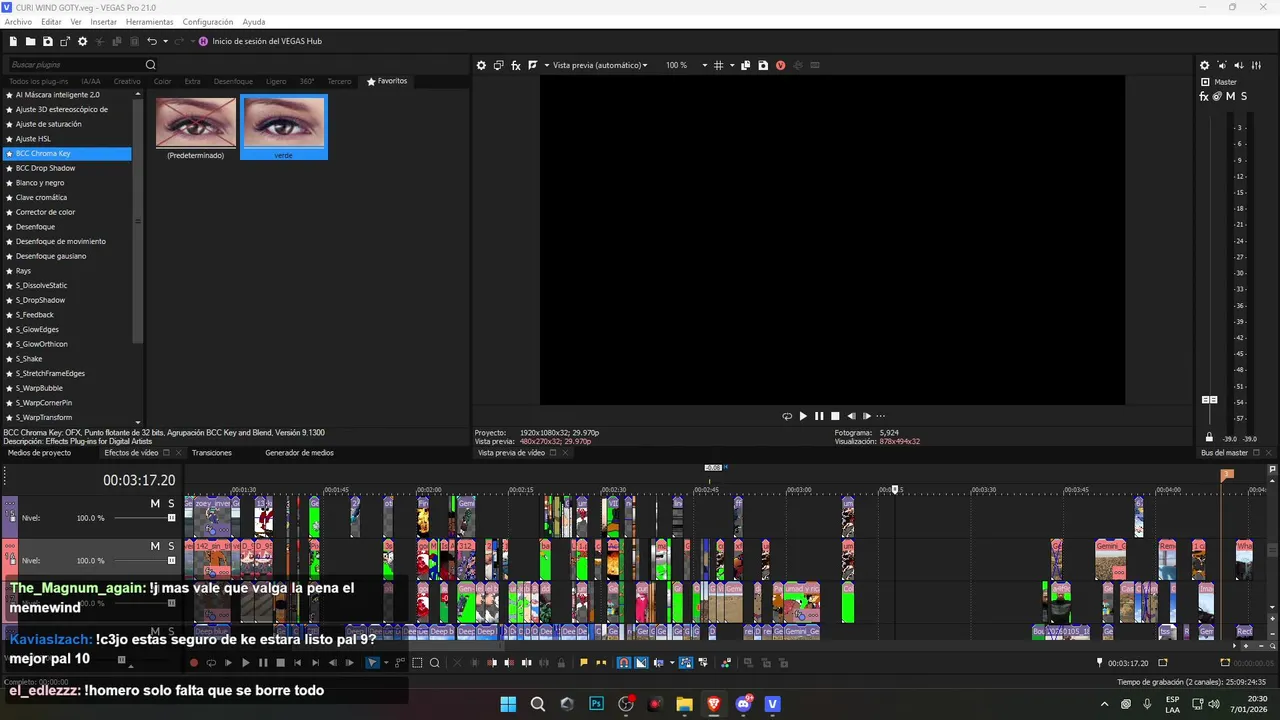
Task: Copy preview snapshot to clipboard
Action: [x=745, y=65]
